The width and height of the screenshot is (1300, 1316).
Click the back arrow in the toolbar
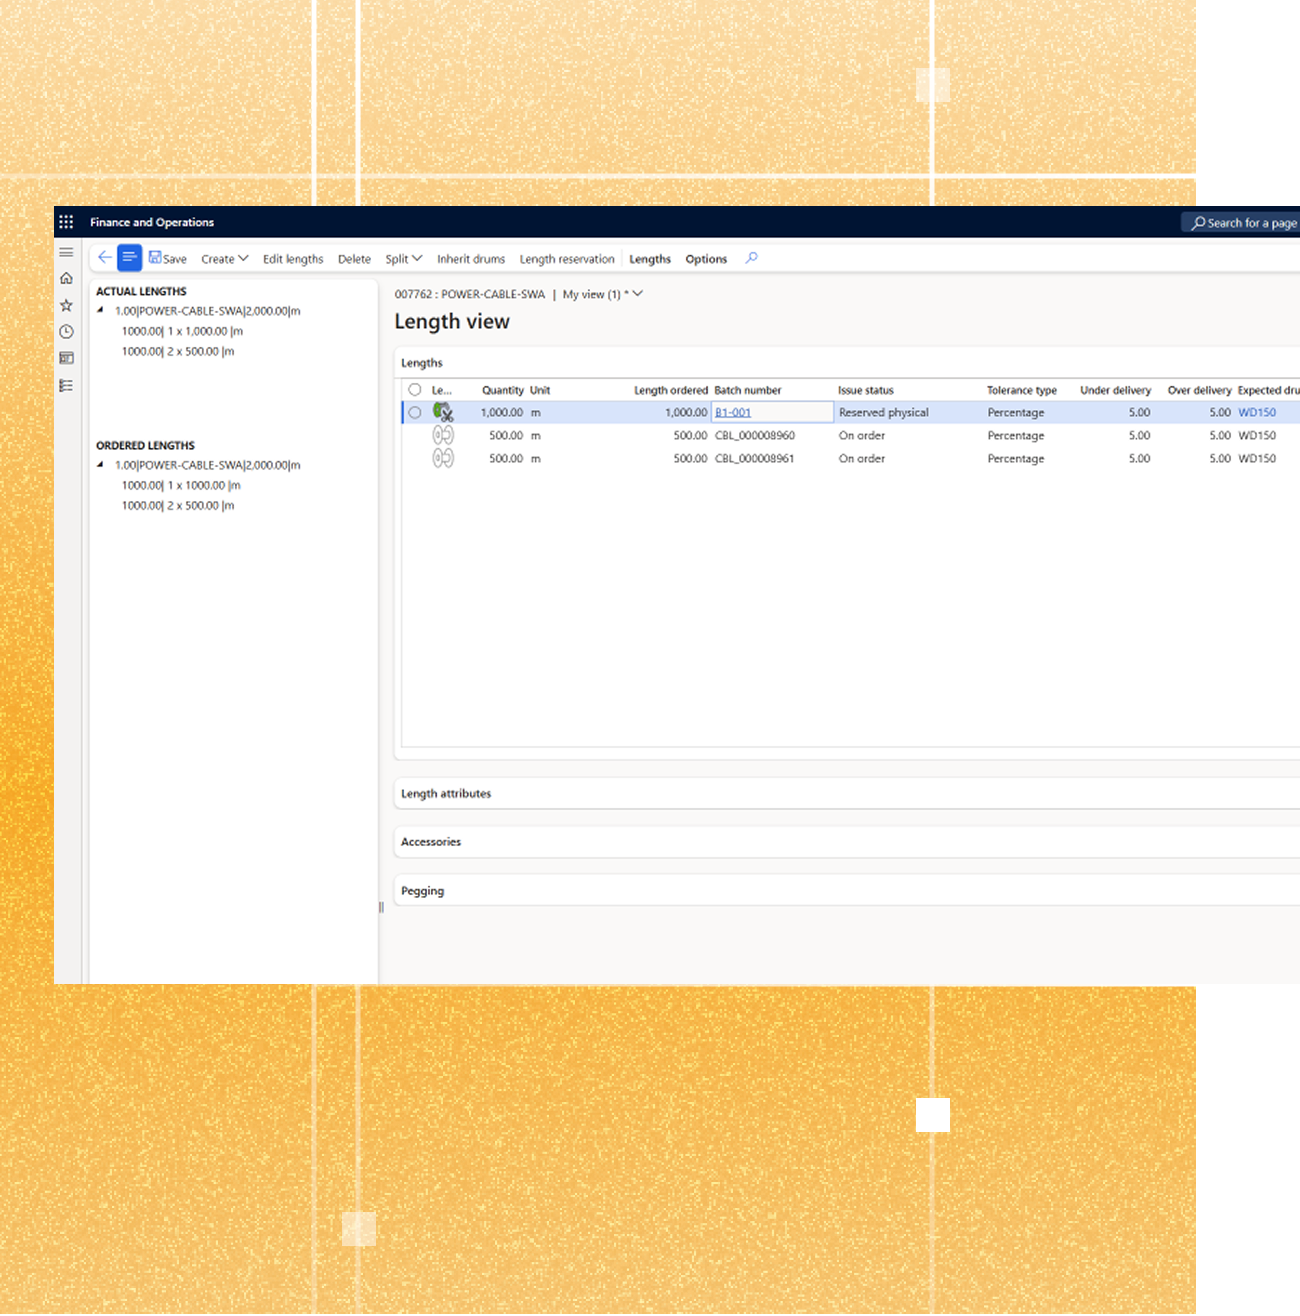click(104, 258)
